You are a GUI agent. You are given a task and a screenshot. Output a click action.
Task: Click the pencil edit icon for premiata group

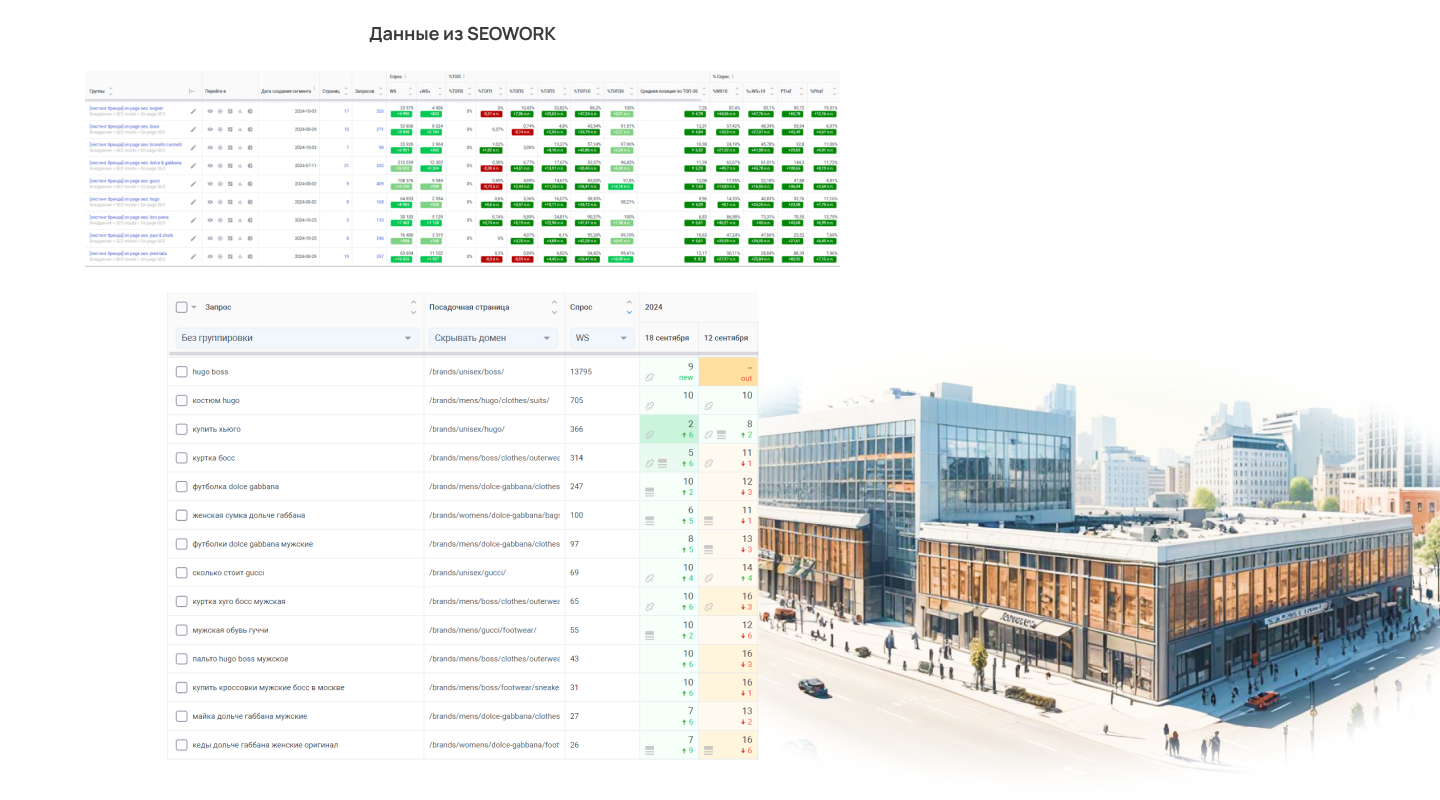[x=193, y=257]
